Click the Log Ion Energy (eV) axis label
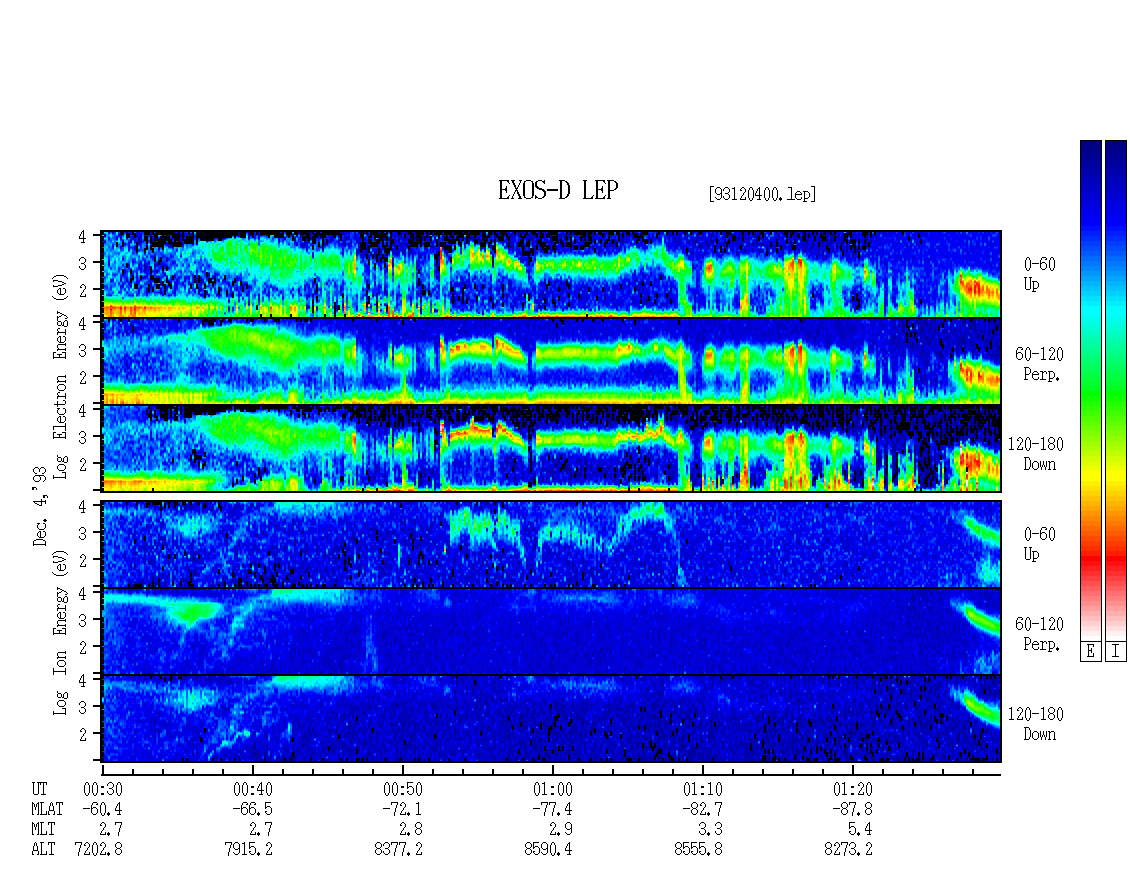 [x=61, y=632]
